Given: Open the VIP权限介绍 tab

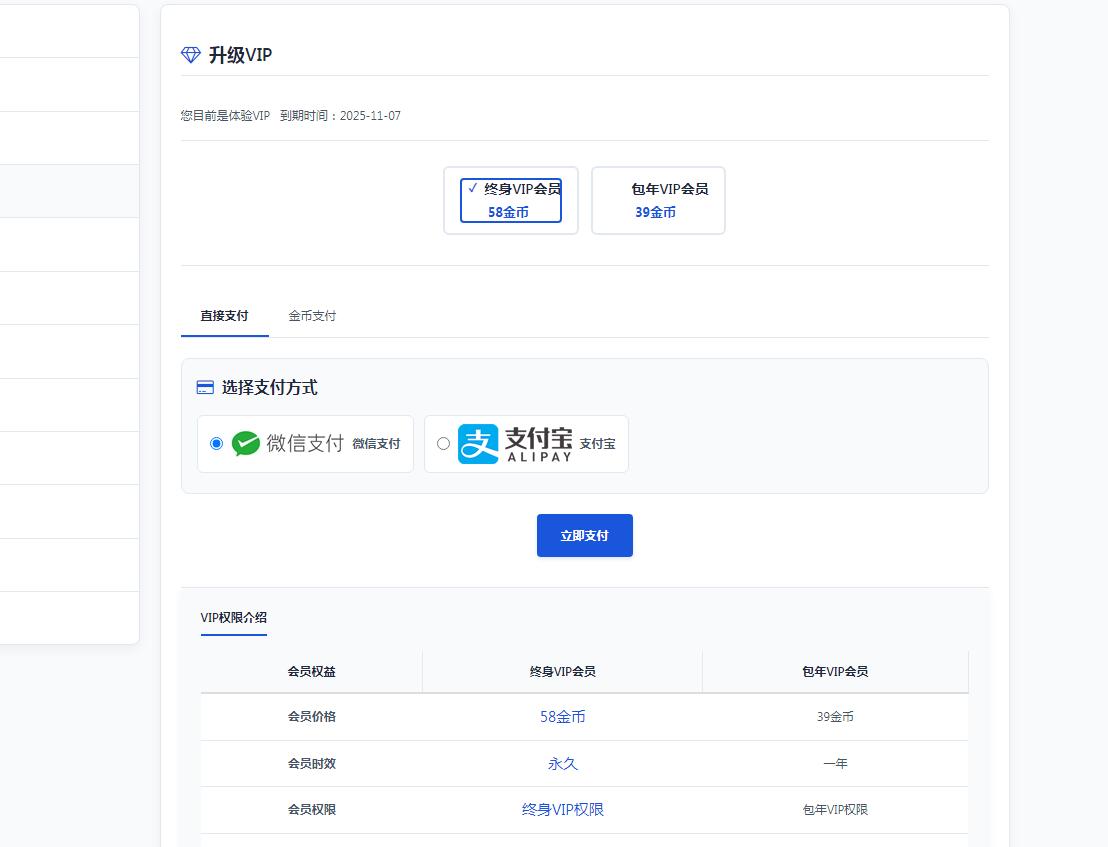Looking at the screenshot, I should coord(234,618).
